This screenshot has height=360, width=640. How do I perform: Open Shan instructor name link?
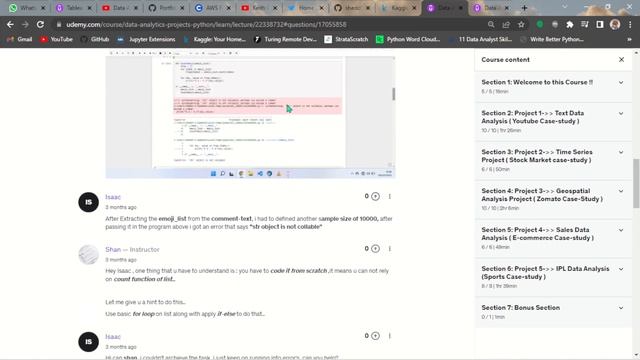click(x=113, y=249)
